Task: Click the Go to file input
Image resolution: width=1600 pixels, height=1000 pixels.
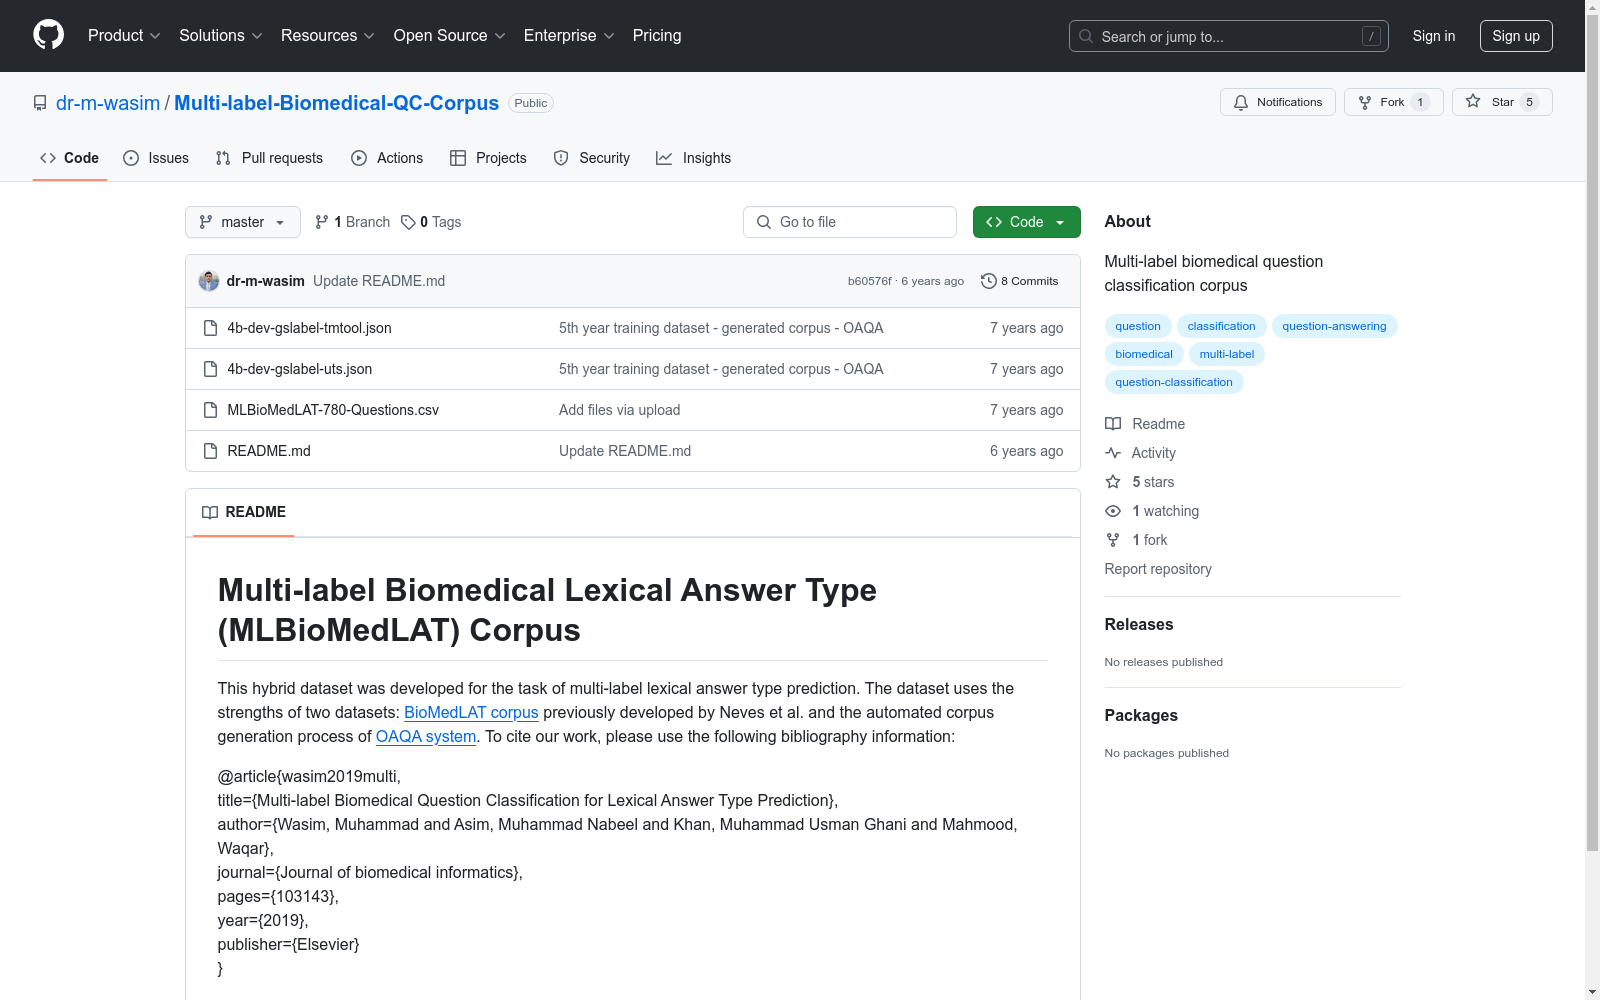Action: click(850, 222)
